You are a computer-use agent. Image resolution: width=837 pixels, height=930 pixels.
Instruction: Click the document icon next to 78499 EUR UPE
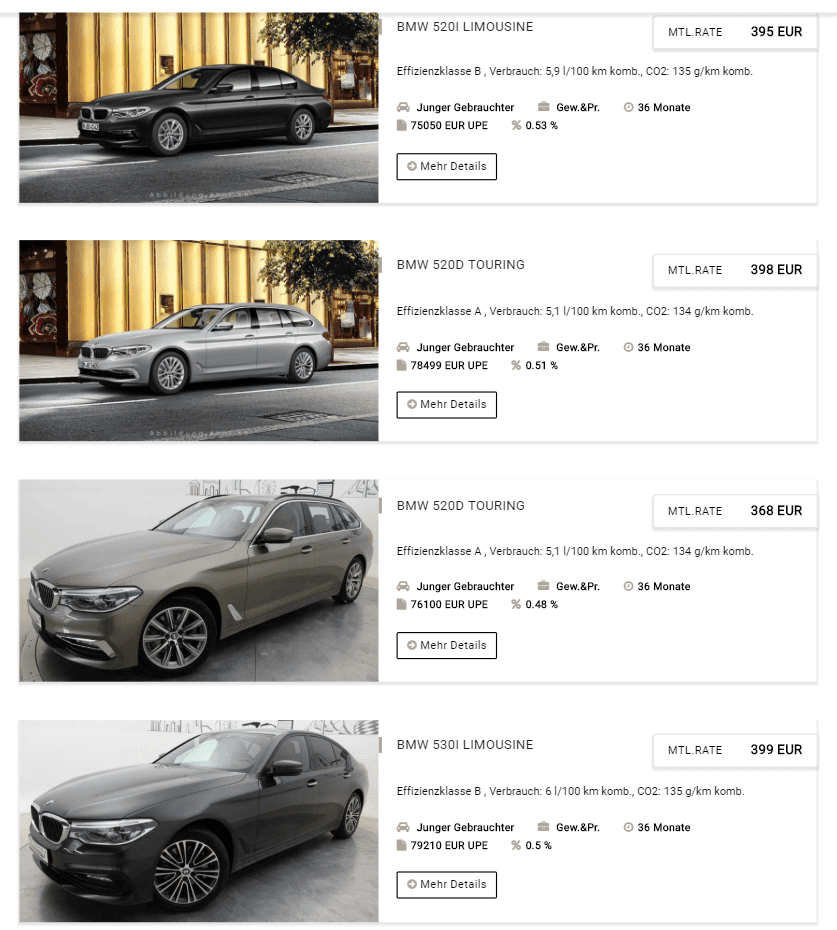pos(402,365)
